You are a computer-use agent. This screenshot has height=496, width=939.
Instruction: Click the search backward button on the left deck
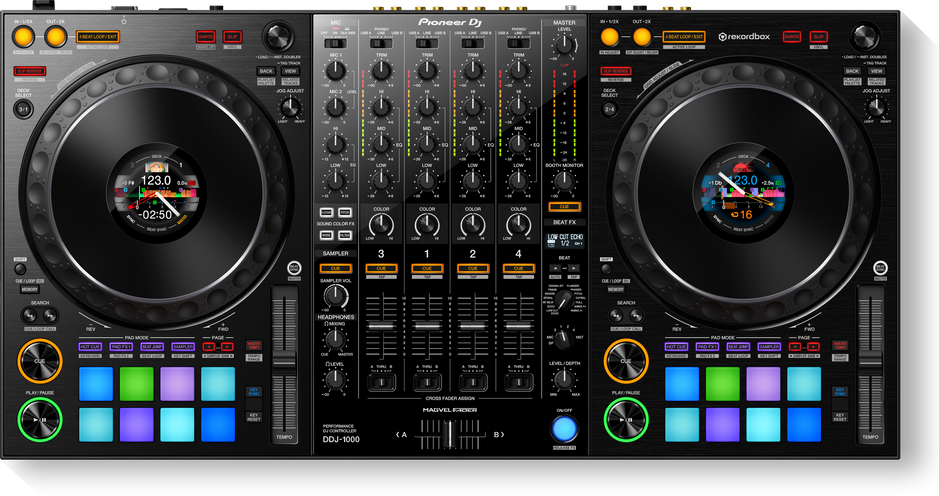pyautogui.click(x=29, y=315)
